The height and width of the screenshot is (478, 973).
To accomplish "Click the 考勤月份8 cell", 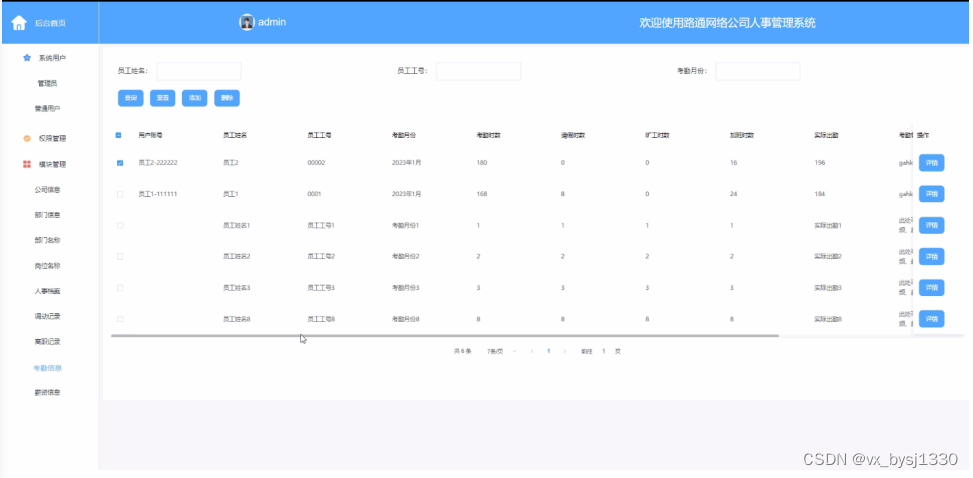I will click(406, 319).
